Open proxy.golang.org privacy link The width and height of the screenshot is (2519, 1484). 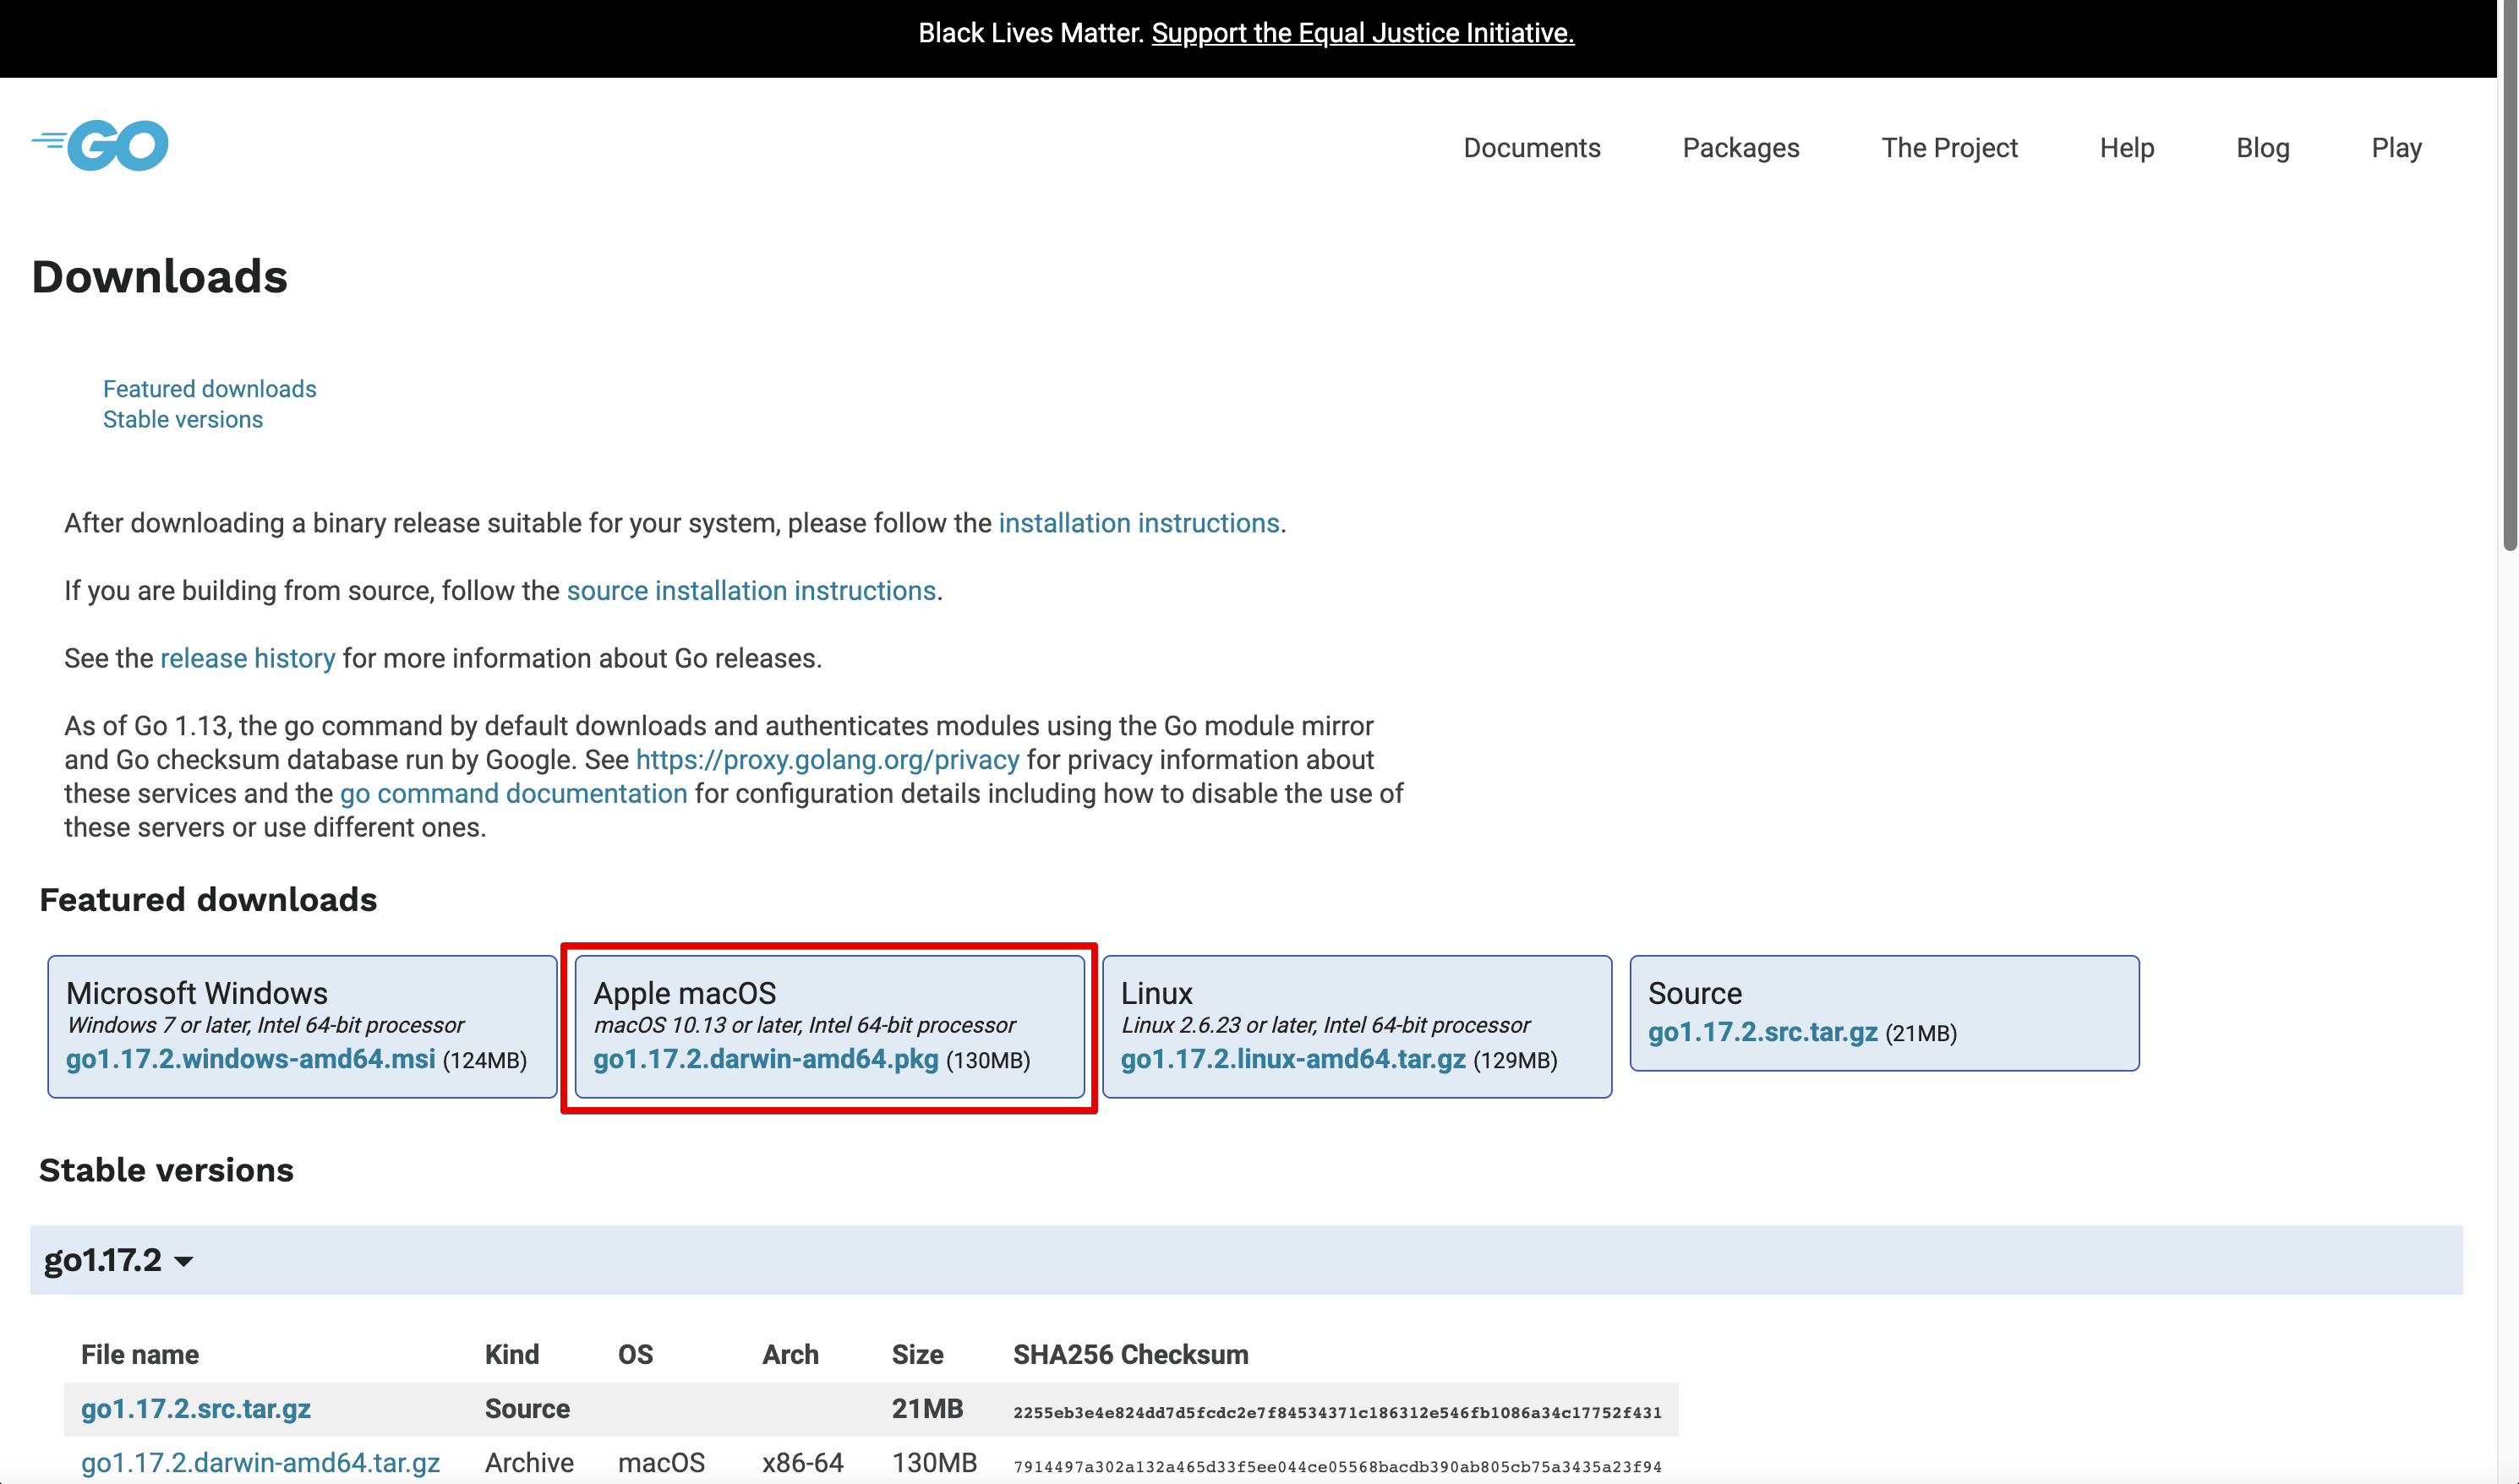click(826, 760)
